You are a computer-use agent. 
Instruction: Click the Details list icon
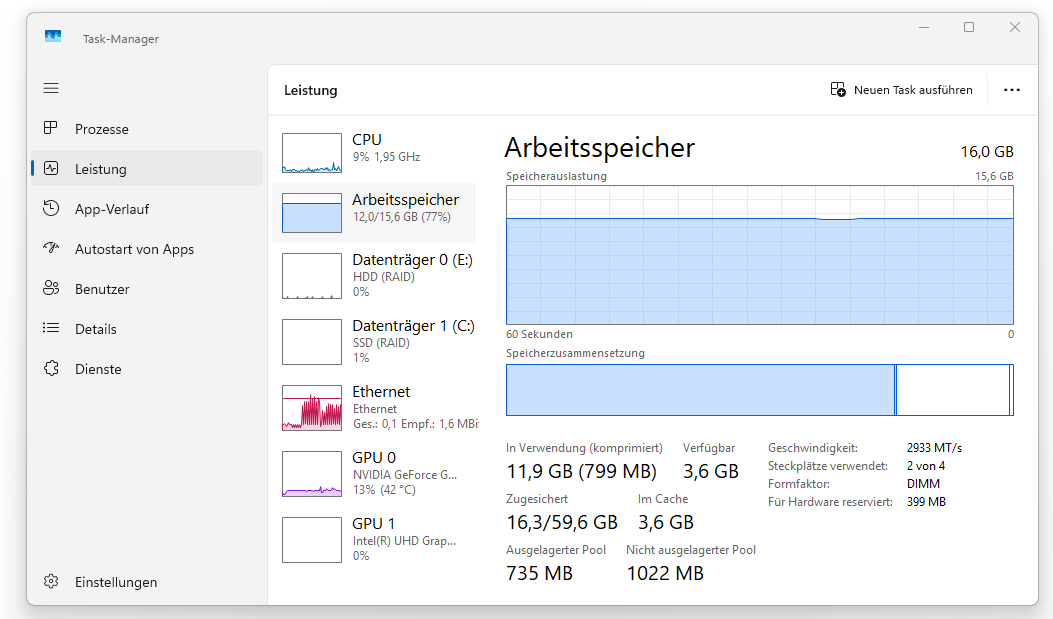(x=51, y=328)
